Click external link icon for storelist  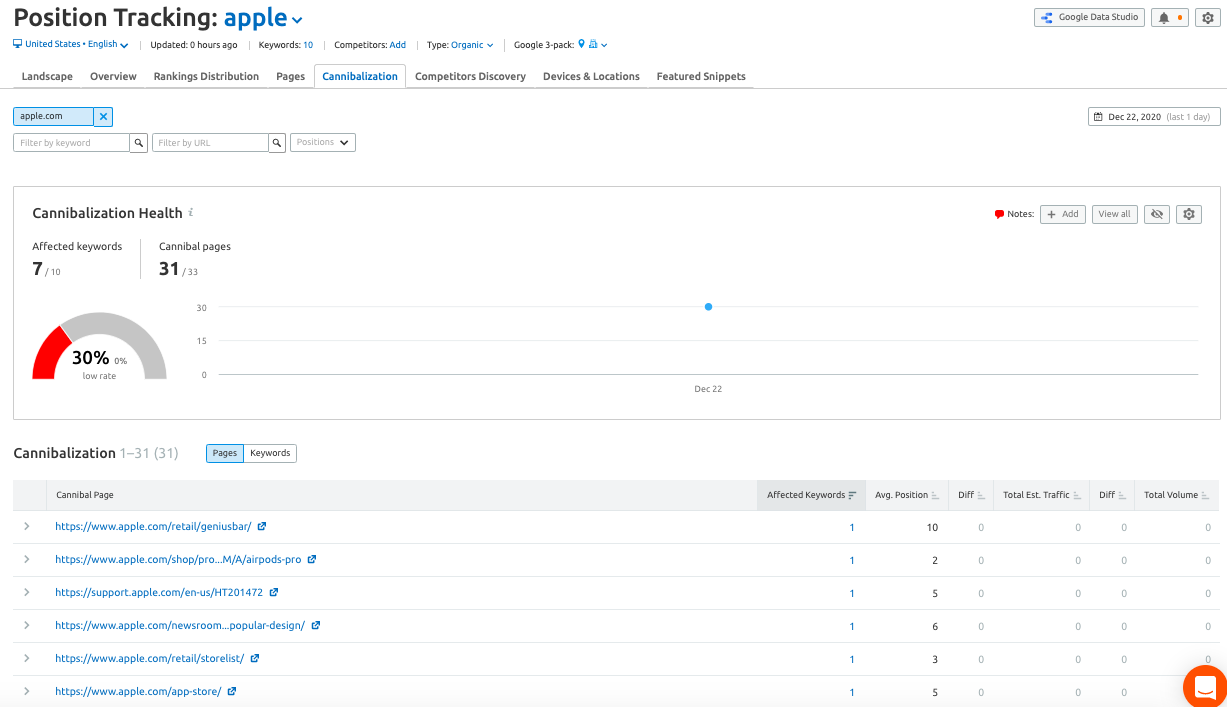[x=255, y=658]
